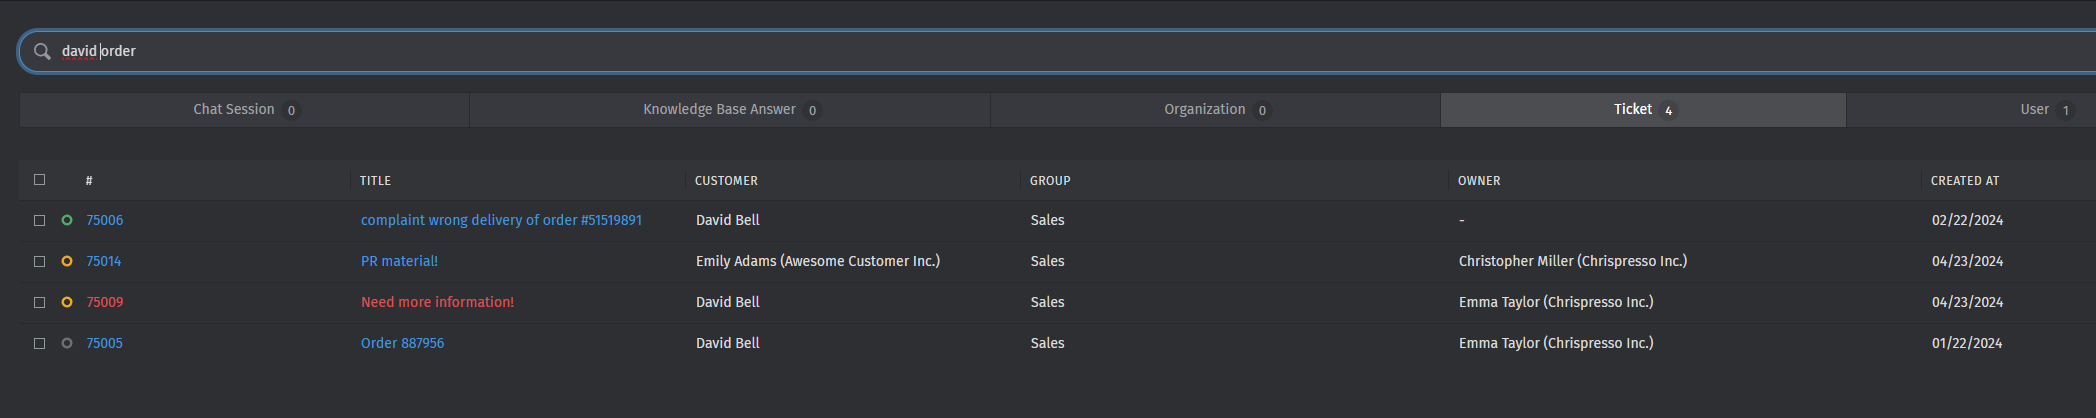Switch to the Organization tab
Screen dimensions: 2096x418
coord(1215,110)
